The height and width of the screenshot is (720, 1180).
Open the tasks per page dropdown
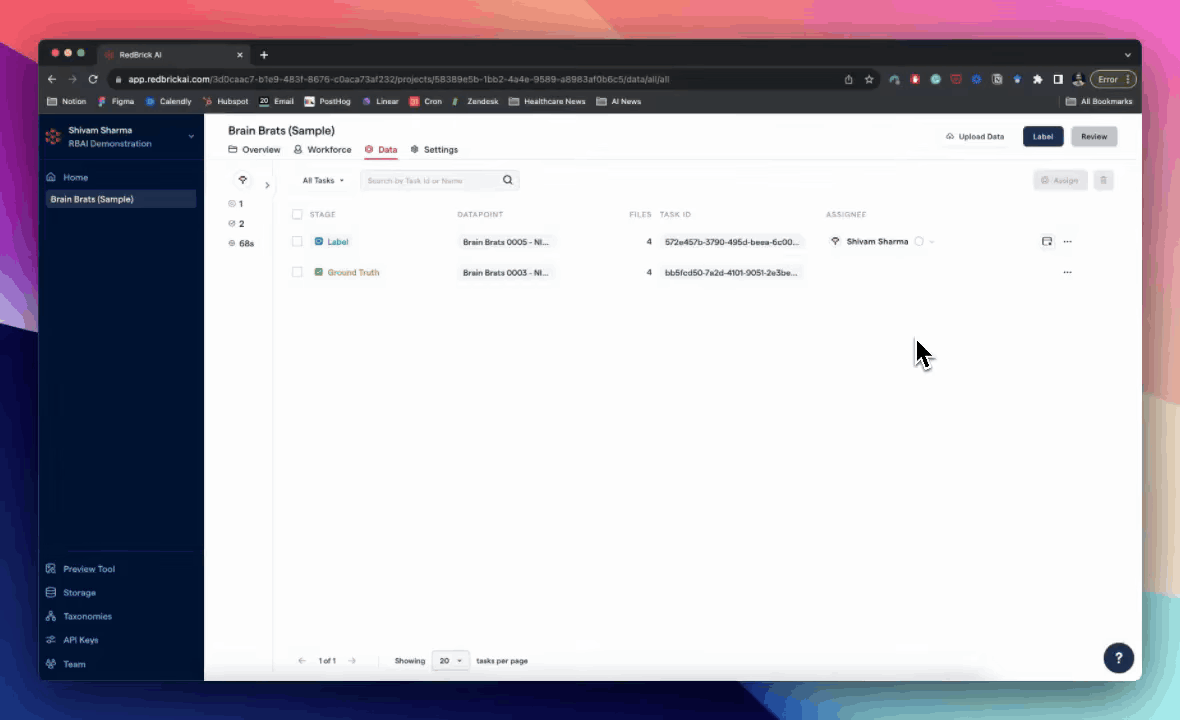(451, 661)
